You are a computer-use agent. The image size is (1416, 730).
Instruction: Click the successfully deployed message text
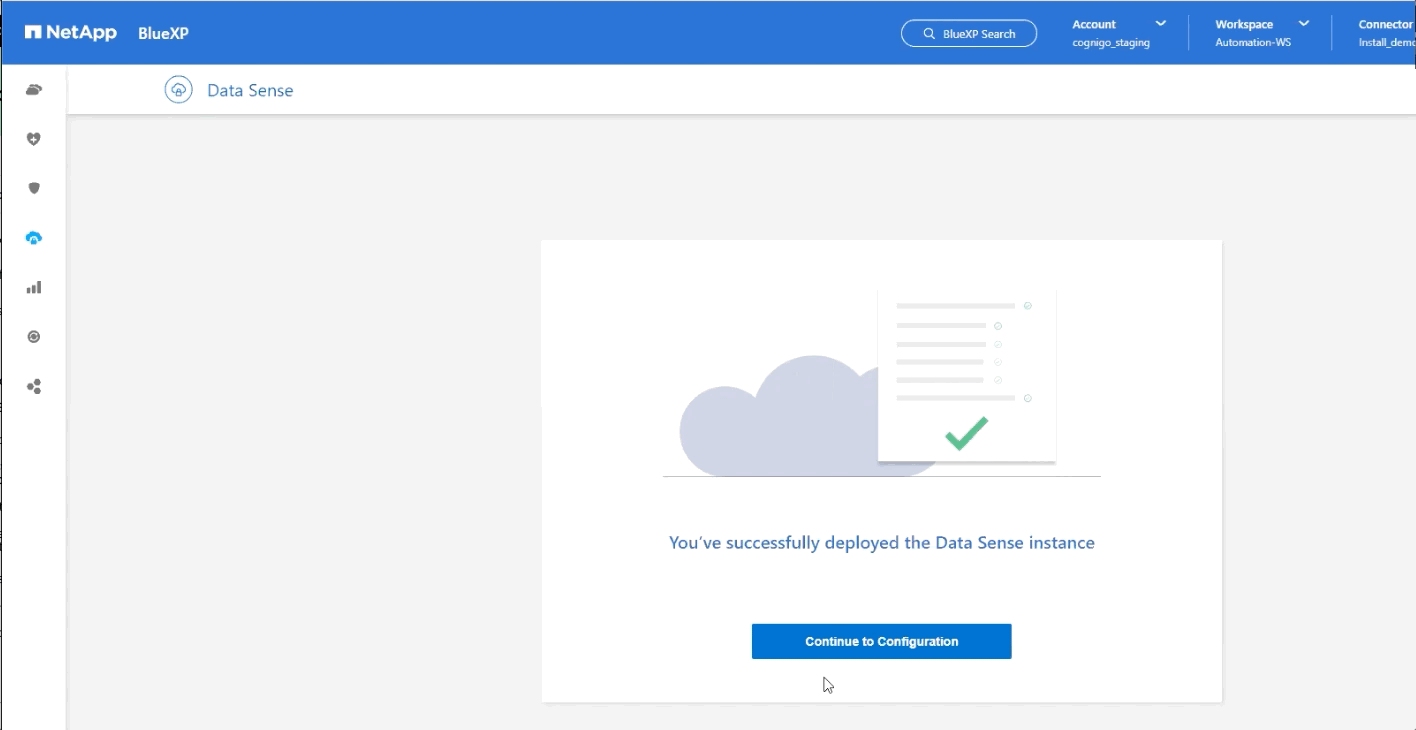tap(881, 543)
